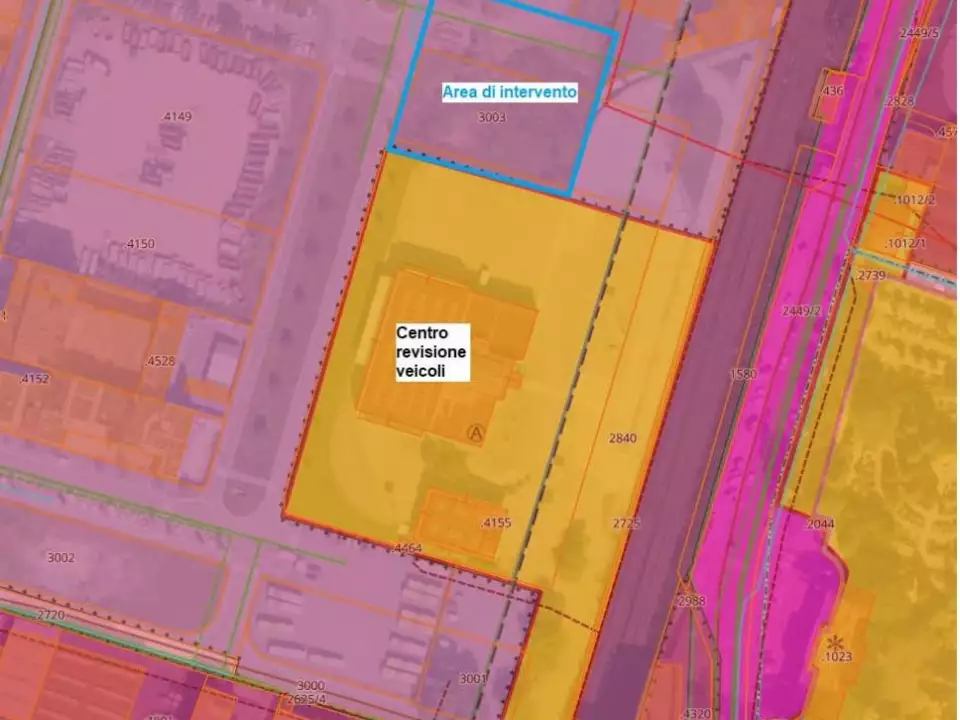Click parcel number 436
Screen dimensions: 960x720
pos(832,91)
